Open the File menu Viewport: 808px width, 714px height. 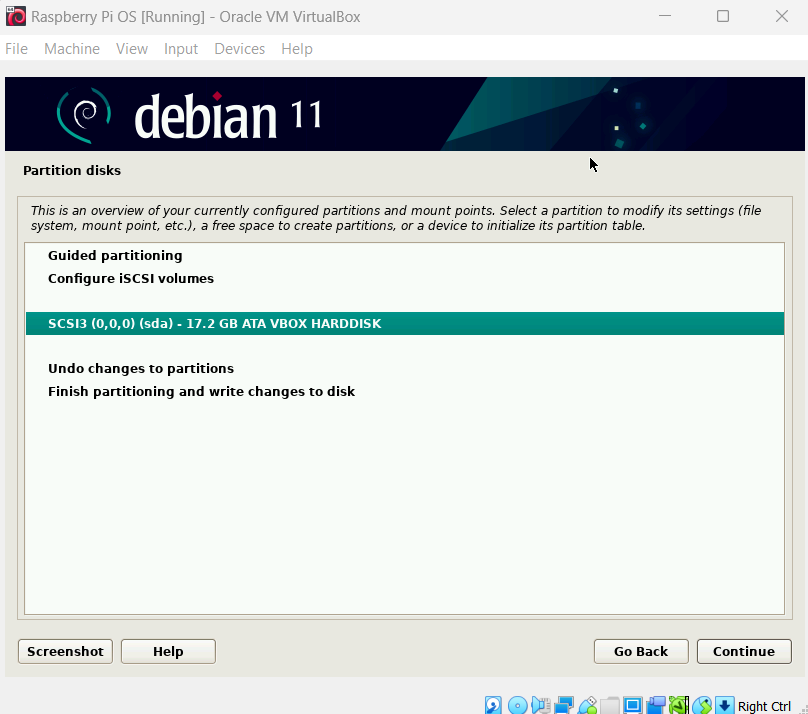click(x=16, y=49)
